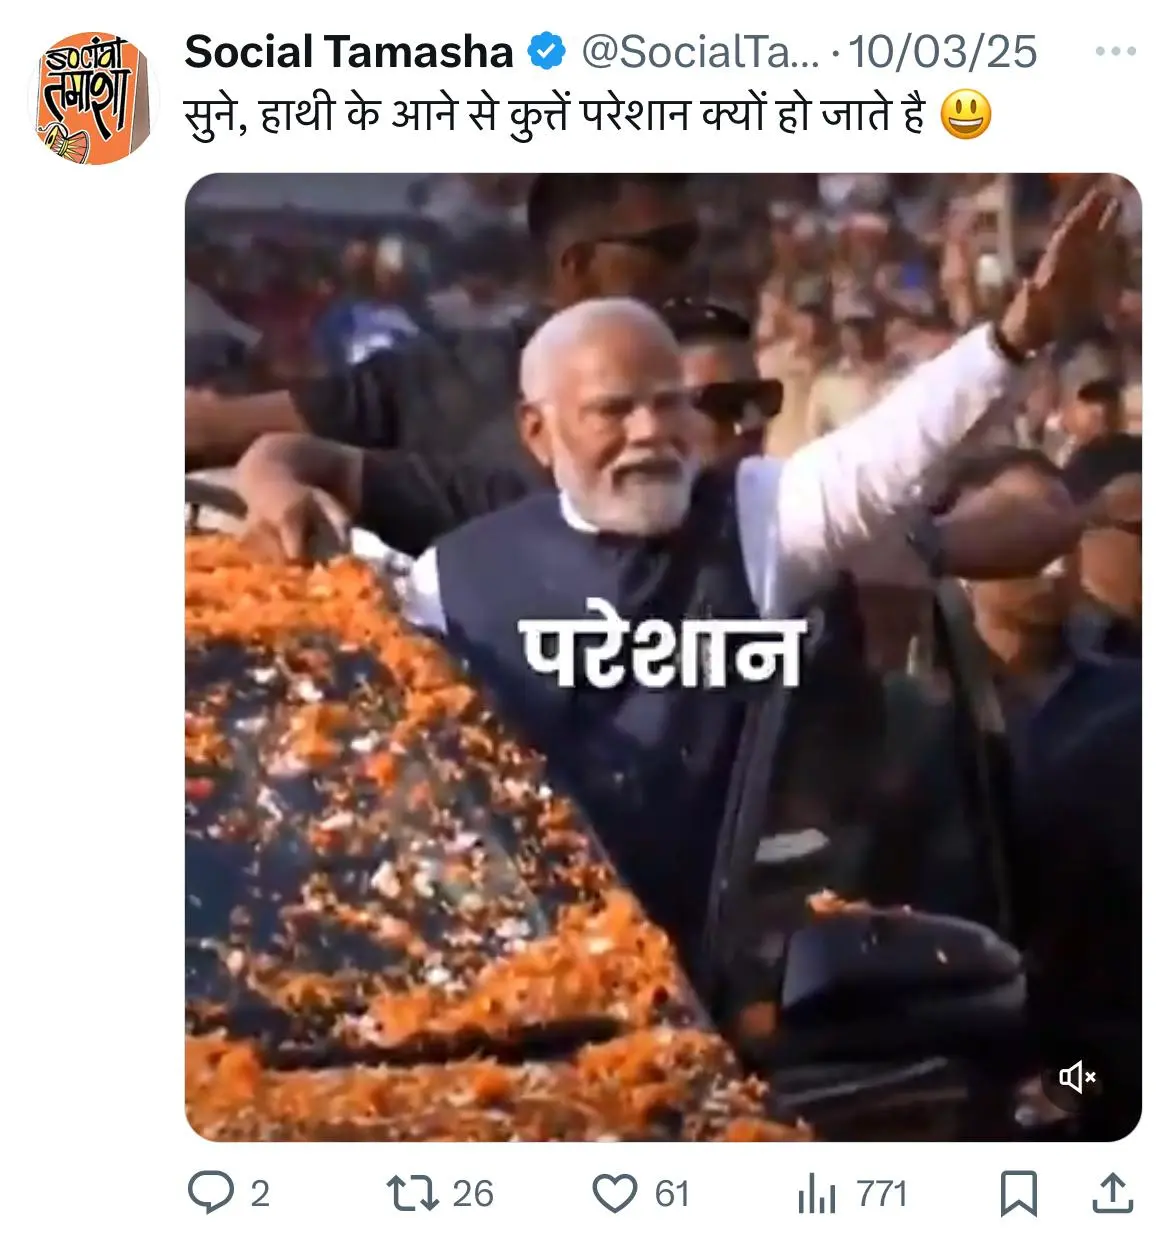The height and width of the screenshot is (1247, 1170).
Task: Play the embedded video
Action: [663, 657]
